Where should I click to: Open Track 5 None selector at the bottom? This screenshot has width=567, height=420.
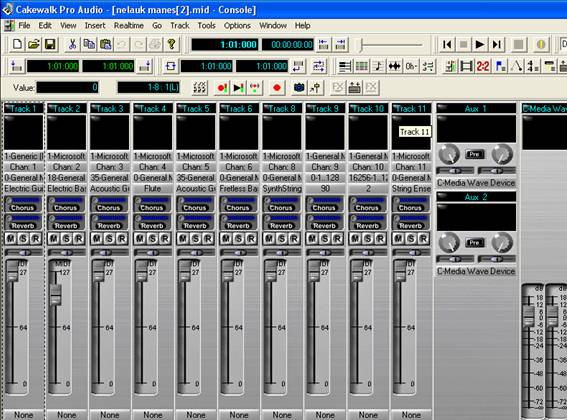click(196, 415)
